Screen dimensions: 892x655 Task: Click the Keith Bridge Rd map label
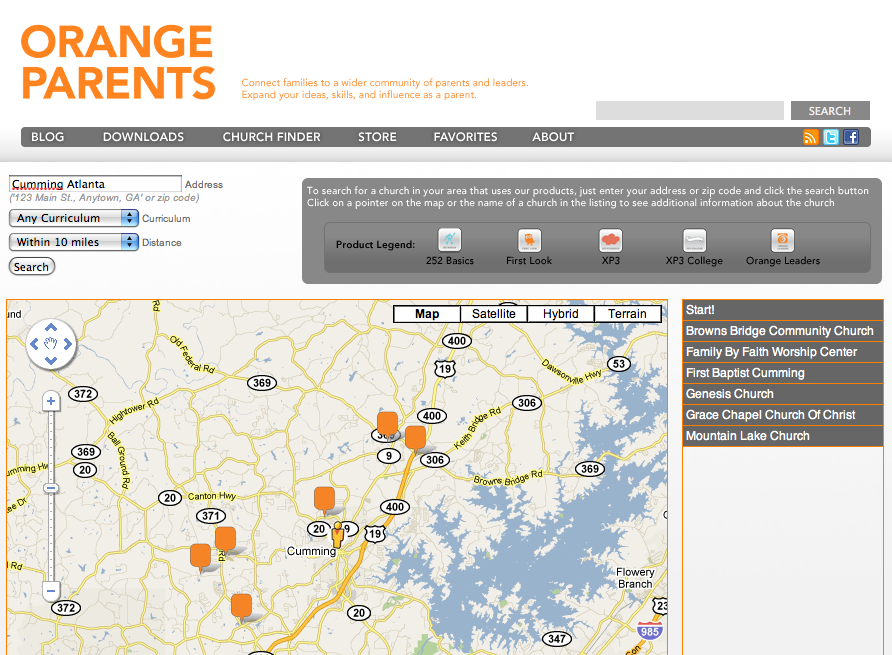pos(477,428)
